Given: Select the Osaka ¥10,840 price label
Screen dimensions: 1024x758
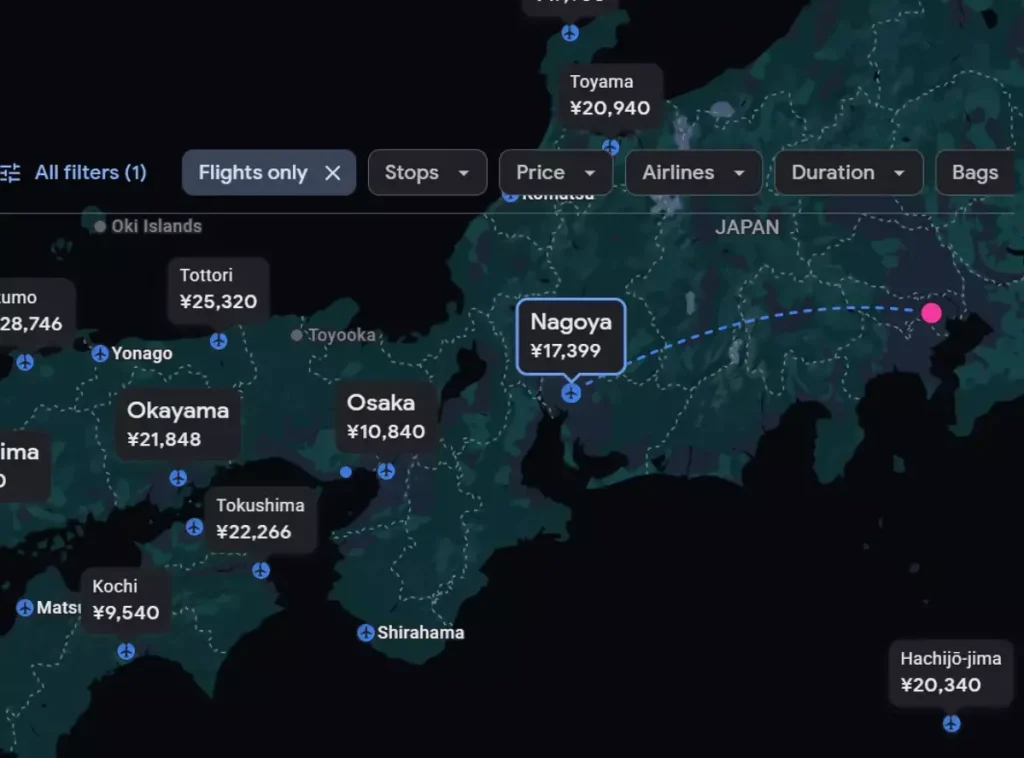Looking at the screenshot, I should [386, 417].
